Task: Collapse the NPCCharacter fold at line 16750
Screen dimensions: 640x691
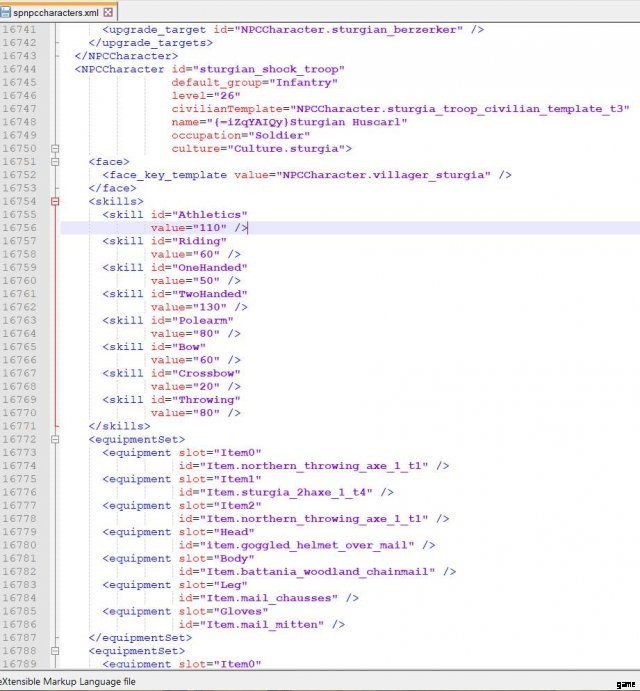Action: pyautogui.click(x=55, y=149)
